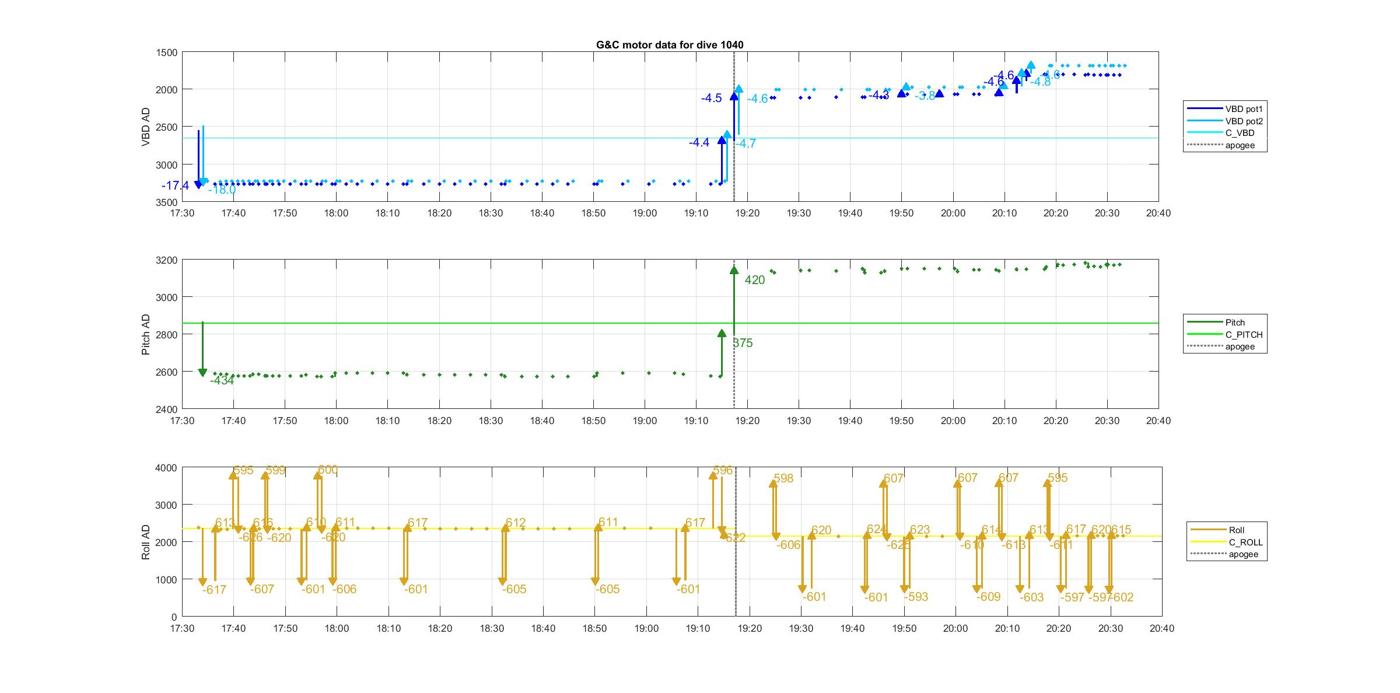The width and height of the screenshot is (1400, 693).
Task: Click the "-607" roll data label
Action: (262, 590)
